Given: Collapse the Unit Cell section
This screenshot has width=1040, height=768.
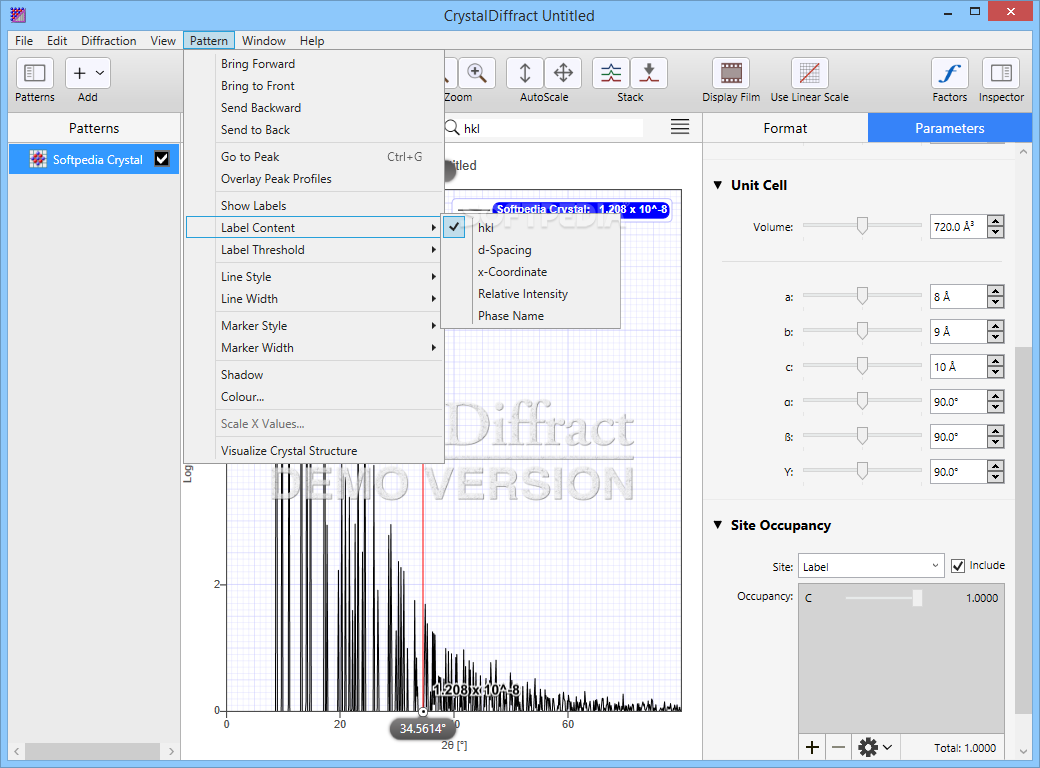Looking at the screenshot, I should coord(718,185).
